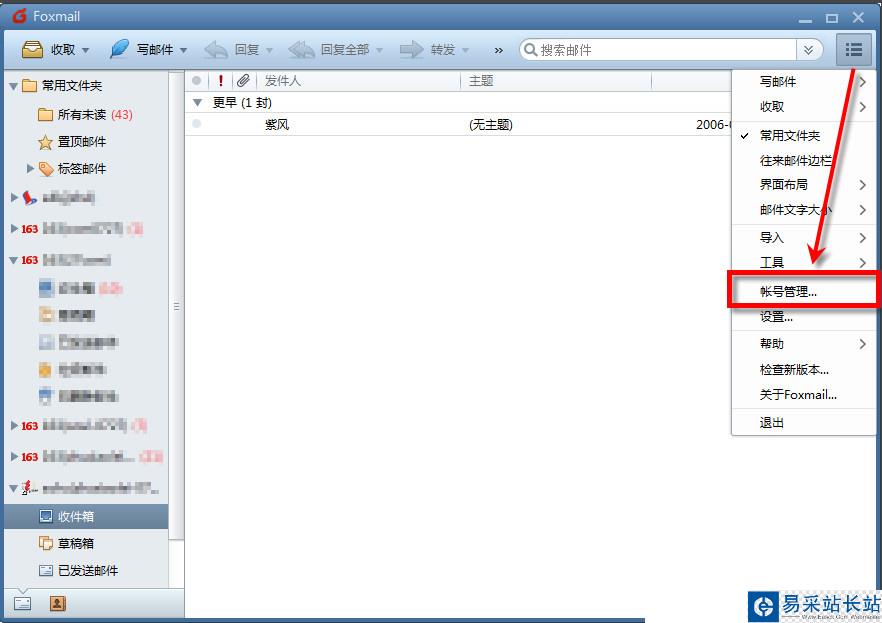Collapse the 常用文件夹 tree node
882x623 pixels.
pyautogui.click(x=14, y=86)
